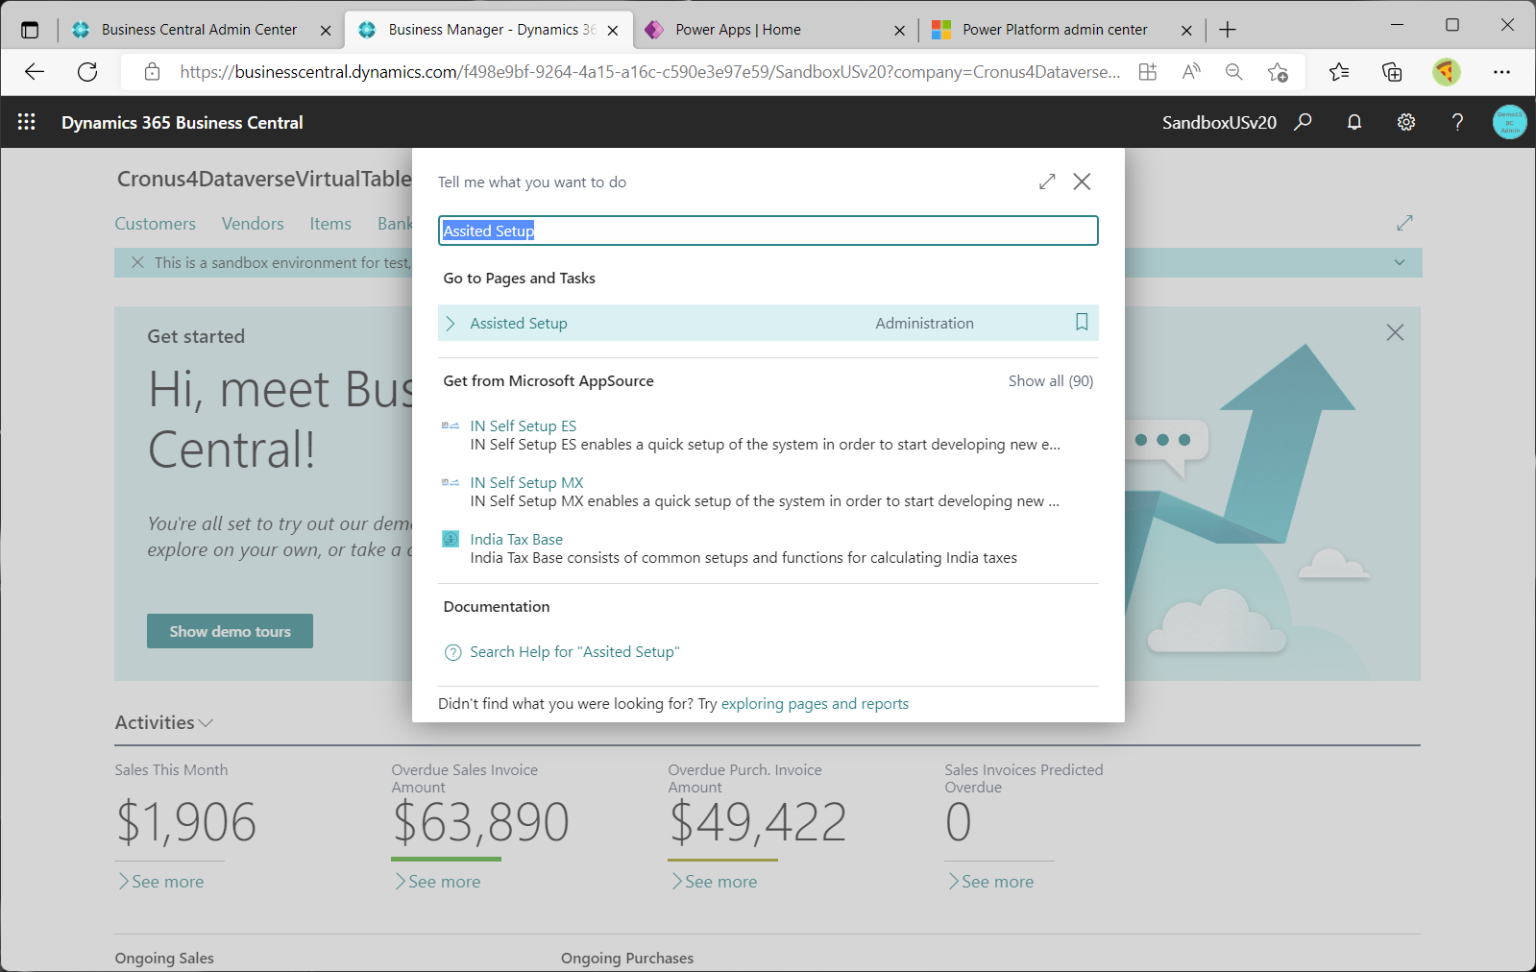Click the help question mark icon
1536x972 pixels.
[1457, 122]
